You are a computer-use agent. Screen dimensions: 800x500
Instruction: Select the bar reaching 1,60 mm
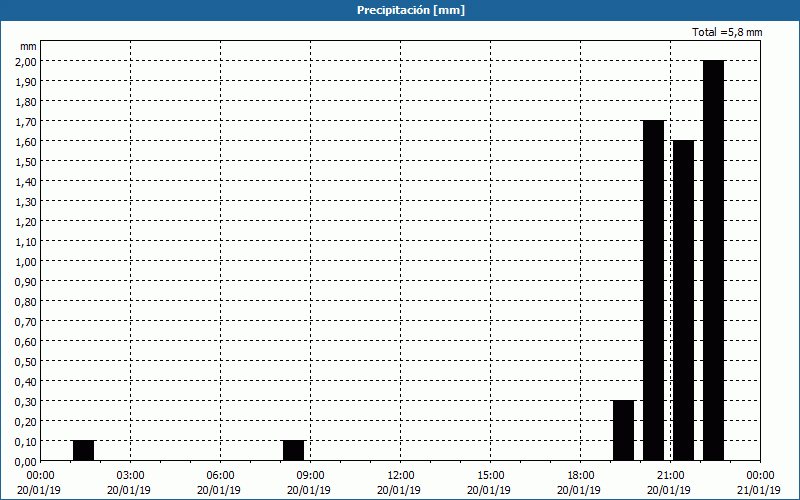[x=684, y=301]
